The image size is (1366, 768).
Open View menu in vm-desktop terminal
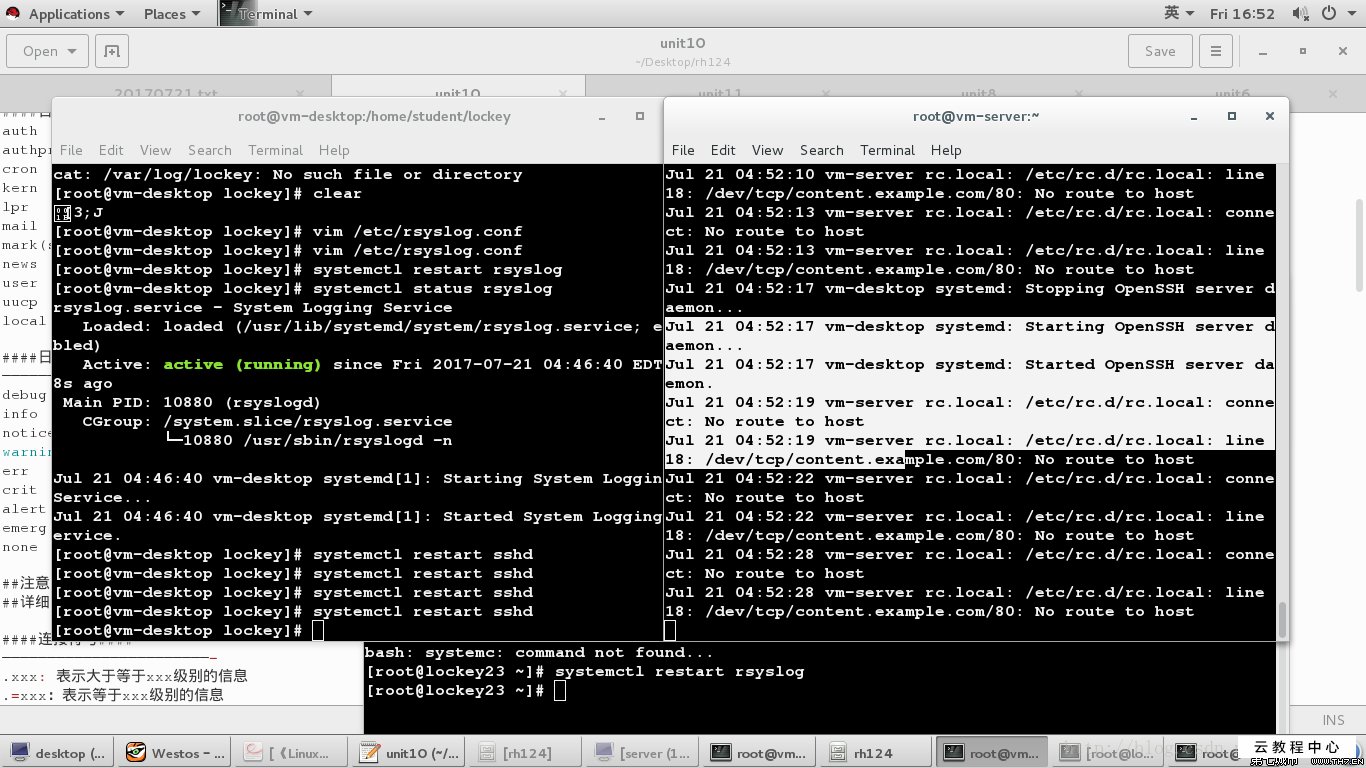[155, 150]
